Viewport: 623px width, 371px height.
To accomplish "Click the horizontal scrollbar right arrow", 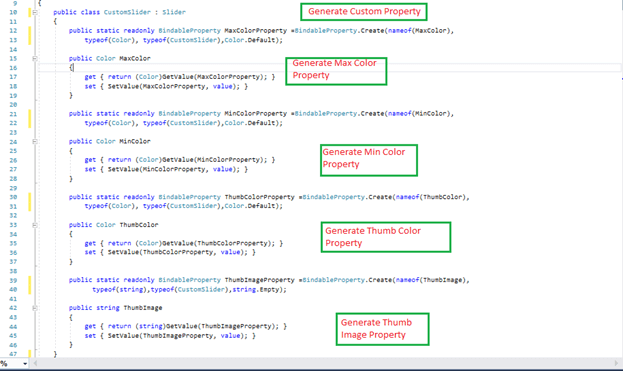I will [x=616, y=363].
